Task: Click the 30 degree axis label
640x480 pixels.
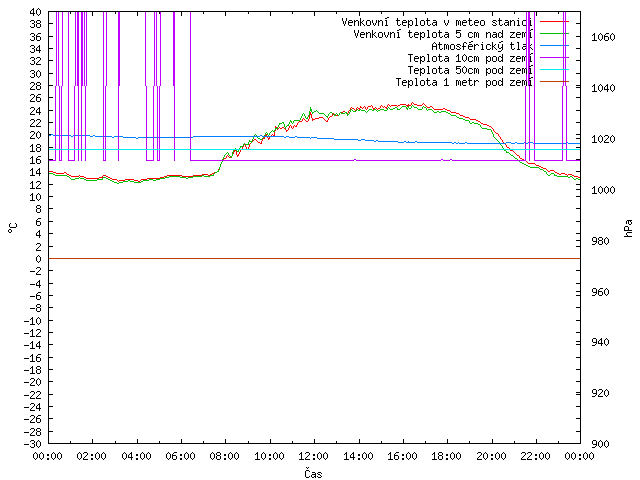Action: (36, 74)
